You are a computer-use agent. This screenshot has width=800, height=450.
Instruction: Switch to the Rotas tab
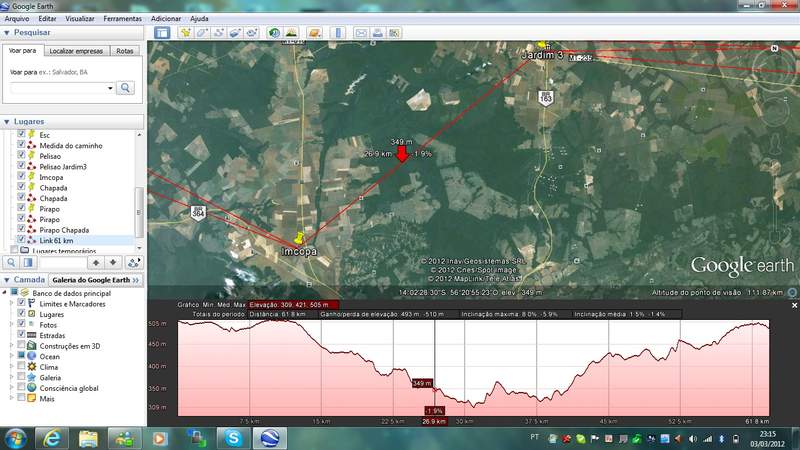pyautogui.click(x=124, y=51)
